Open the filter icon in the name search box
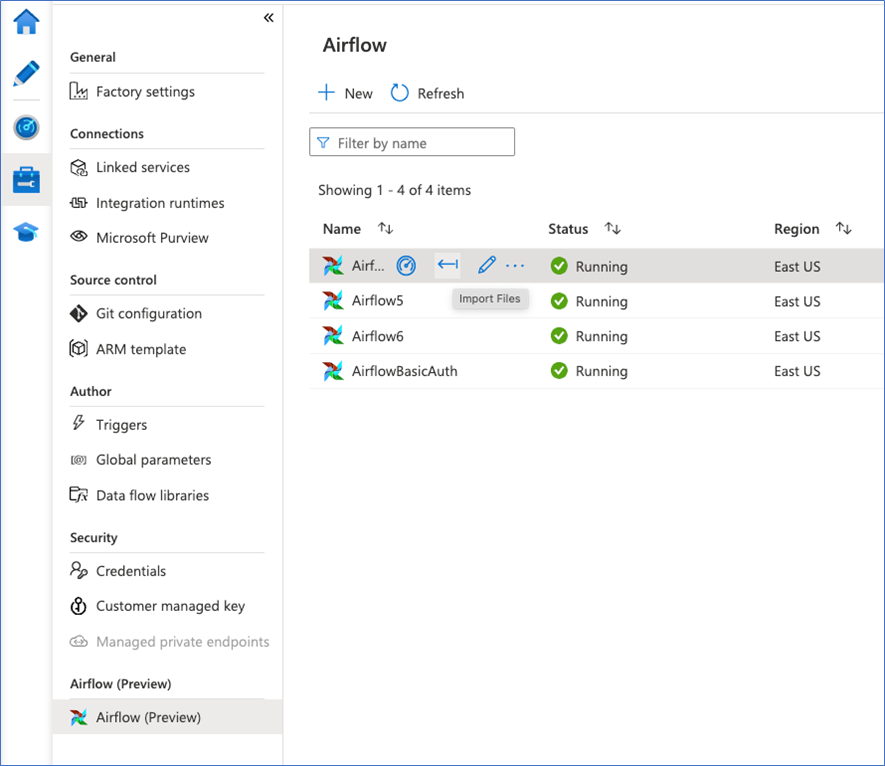 (325, 141)
